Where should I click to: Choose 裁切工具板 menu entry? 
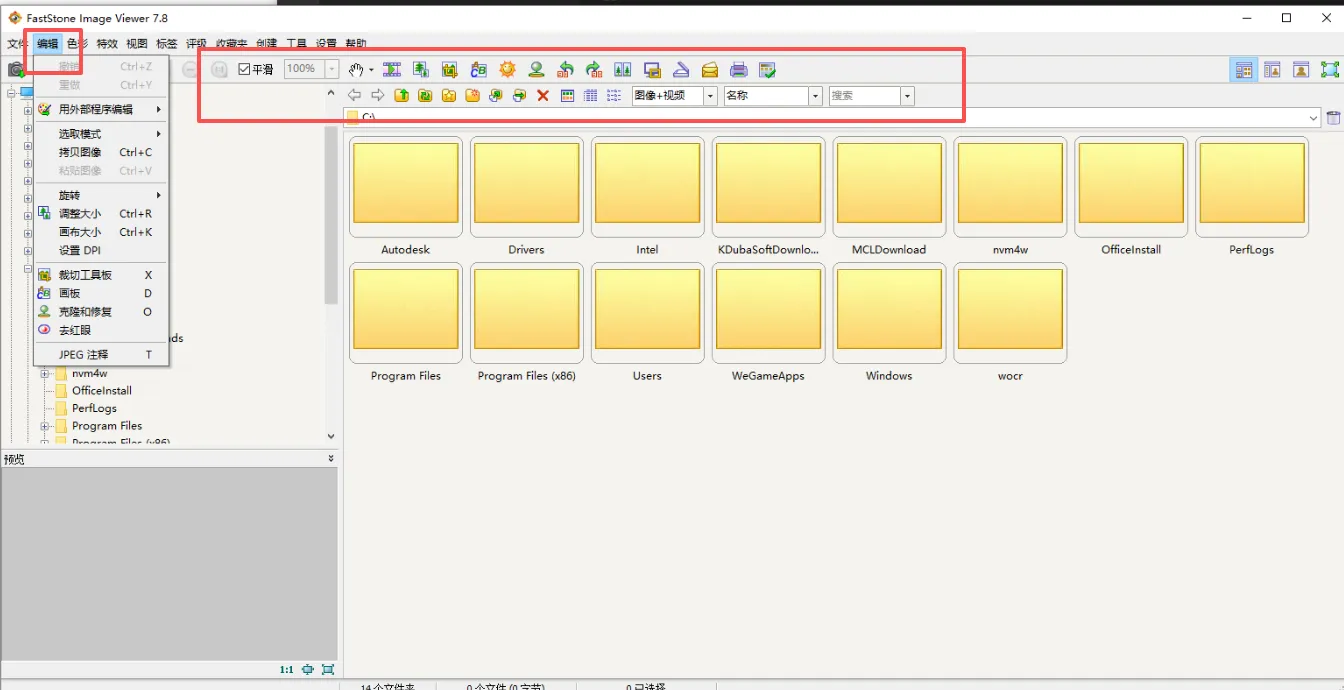pyautogui.click(x=101, y=275)
